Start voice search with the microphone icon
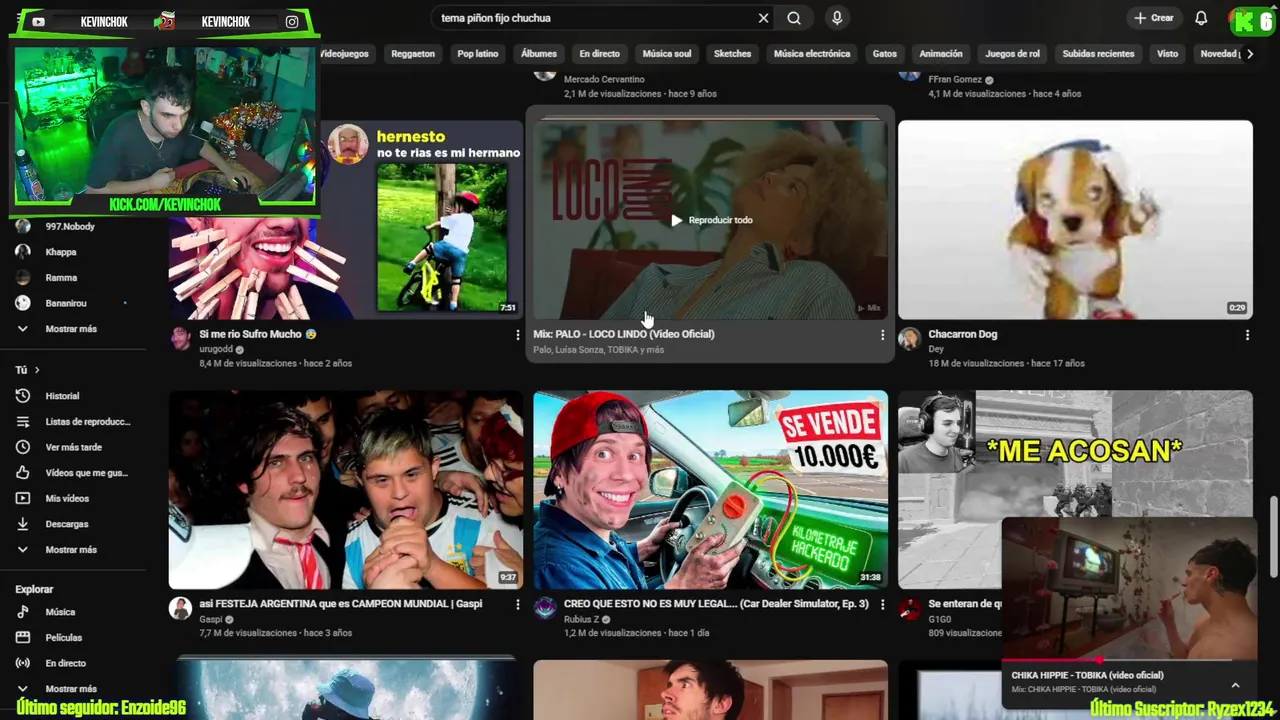Image resolution: width=1280 pixels, height=720 pixels. click(x=837, y=18)
